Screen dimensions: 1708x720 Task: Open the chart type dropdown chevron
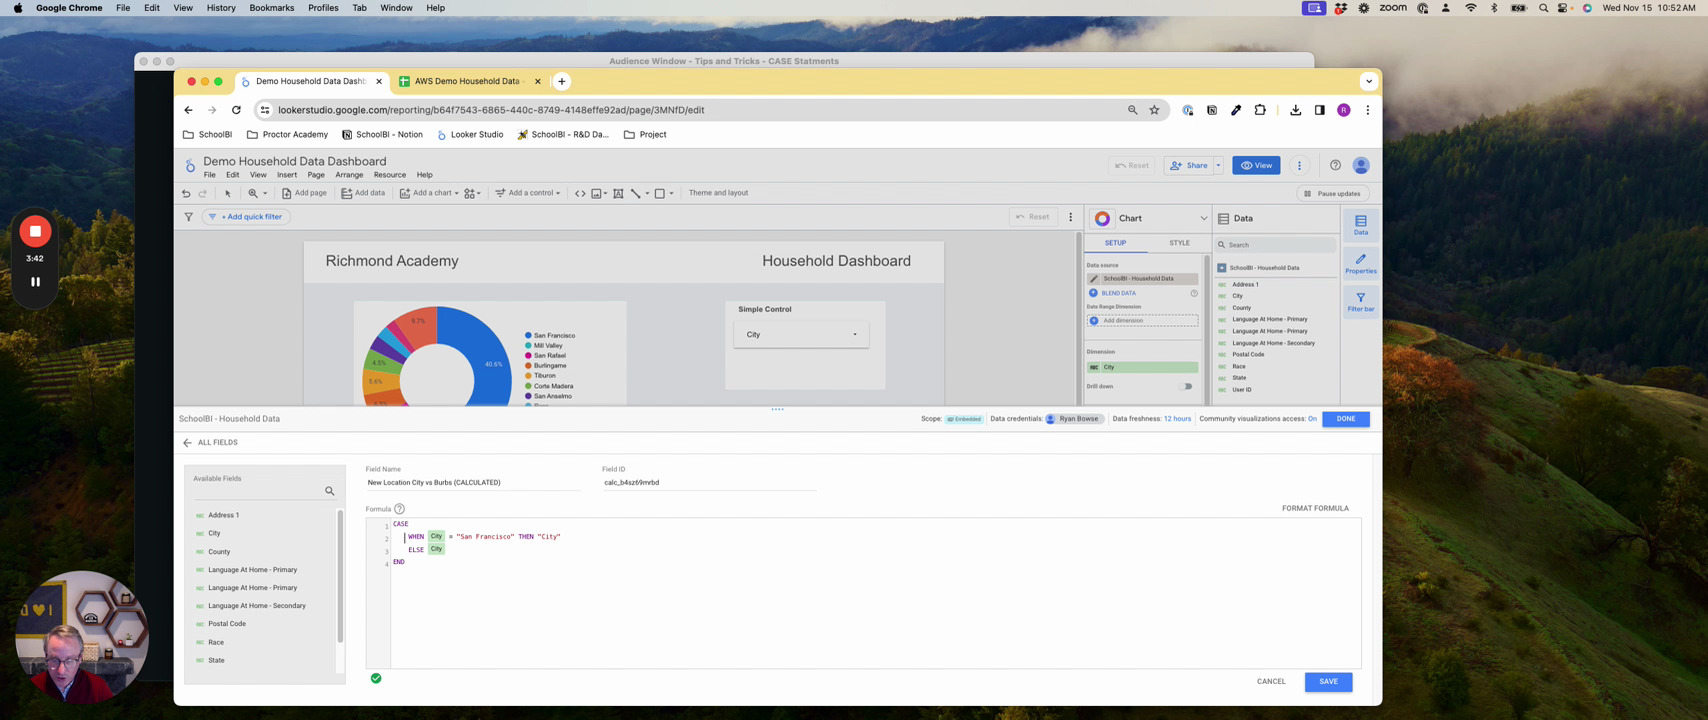1203,218
